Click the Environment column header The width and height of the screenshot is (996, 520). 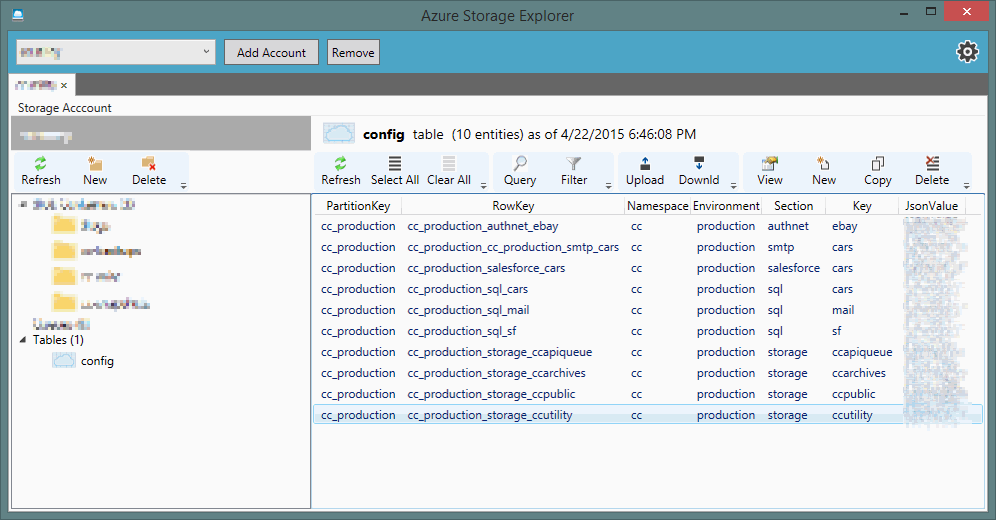pyautogui.click(x=726, y=206)
